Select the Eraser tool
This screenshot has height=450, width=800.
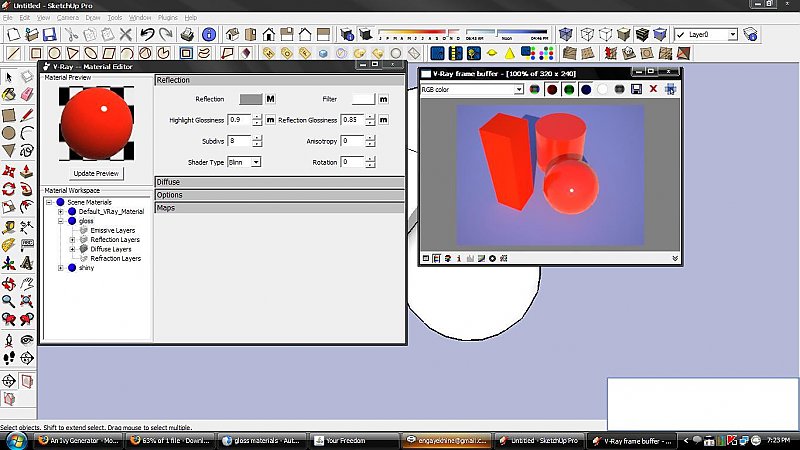tap(27, 95)
